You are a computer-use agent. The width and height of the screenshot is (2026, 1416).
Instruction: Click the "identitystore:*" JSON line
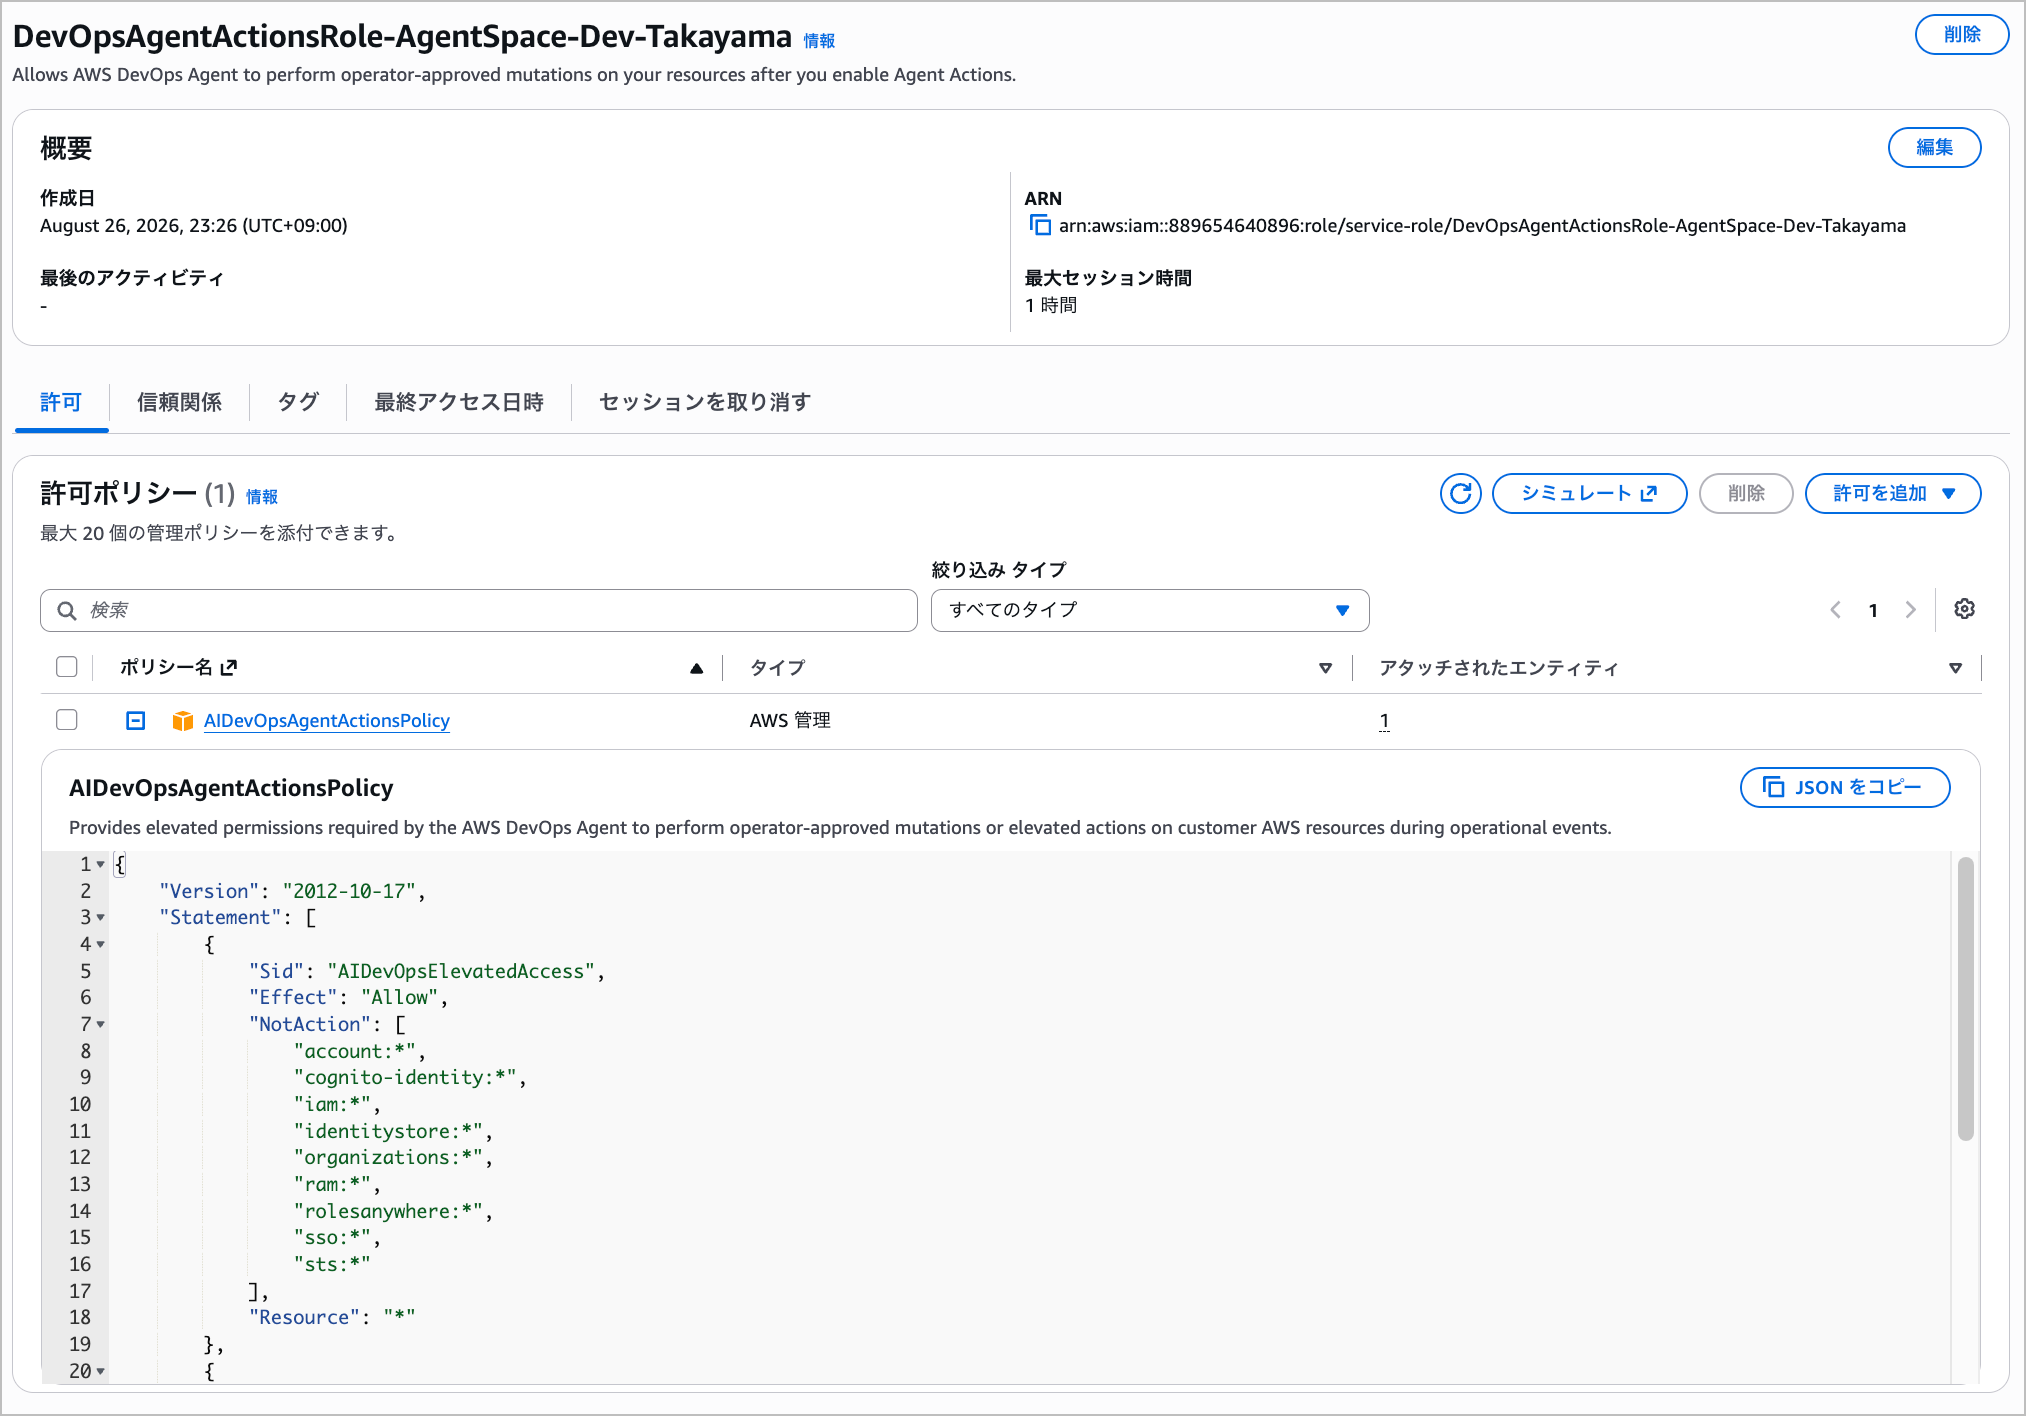click(x=393, y=1131)
